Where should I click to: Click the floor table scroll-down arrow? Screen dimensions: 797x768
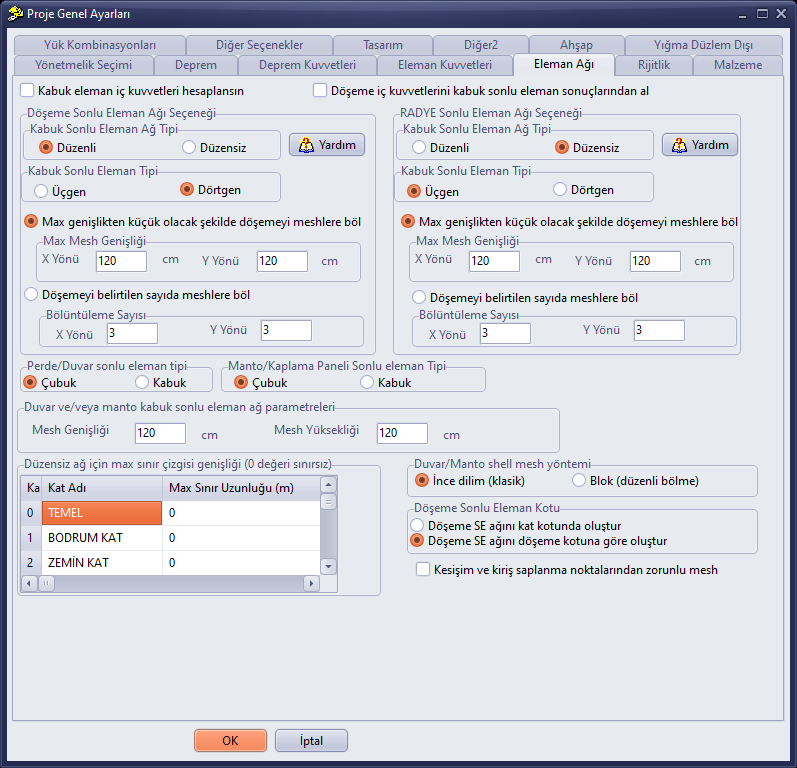(x=328, y=566)
